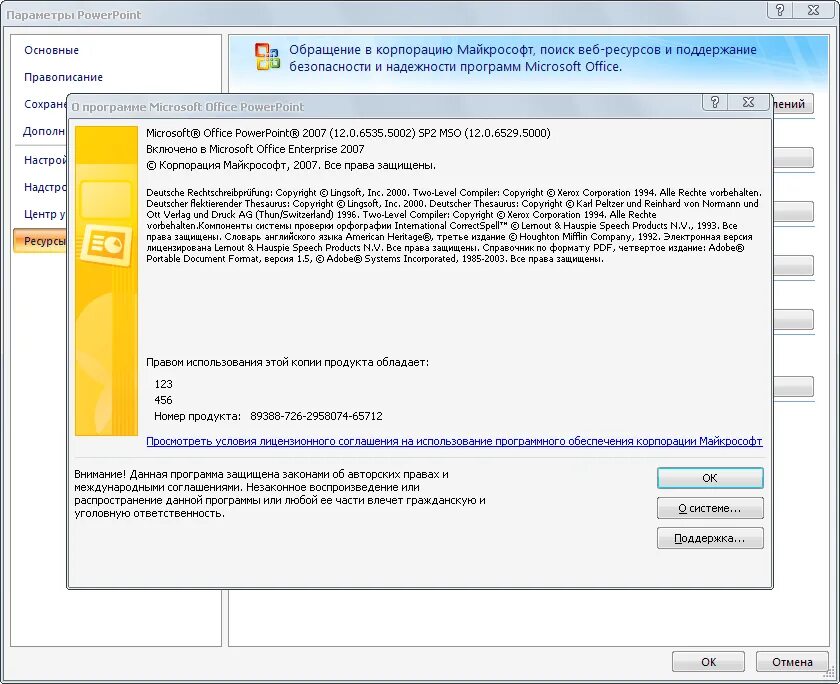Select the Сохранение category in the sidebar
The width and height of the screenshot is (840, 684).
tap(45, 104)
